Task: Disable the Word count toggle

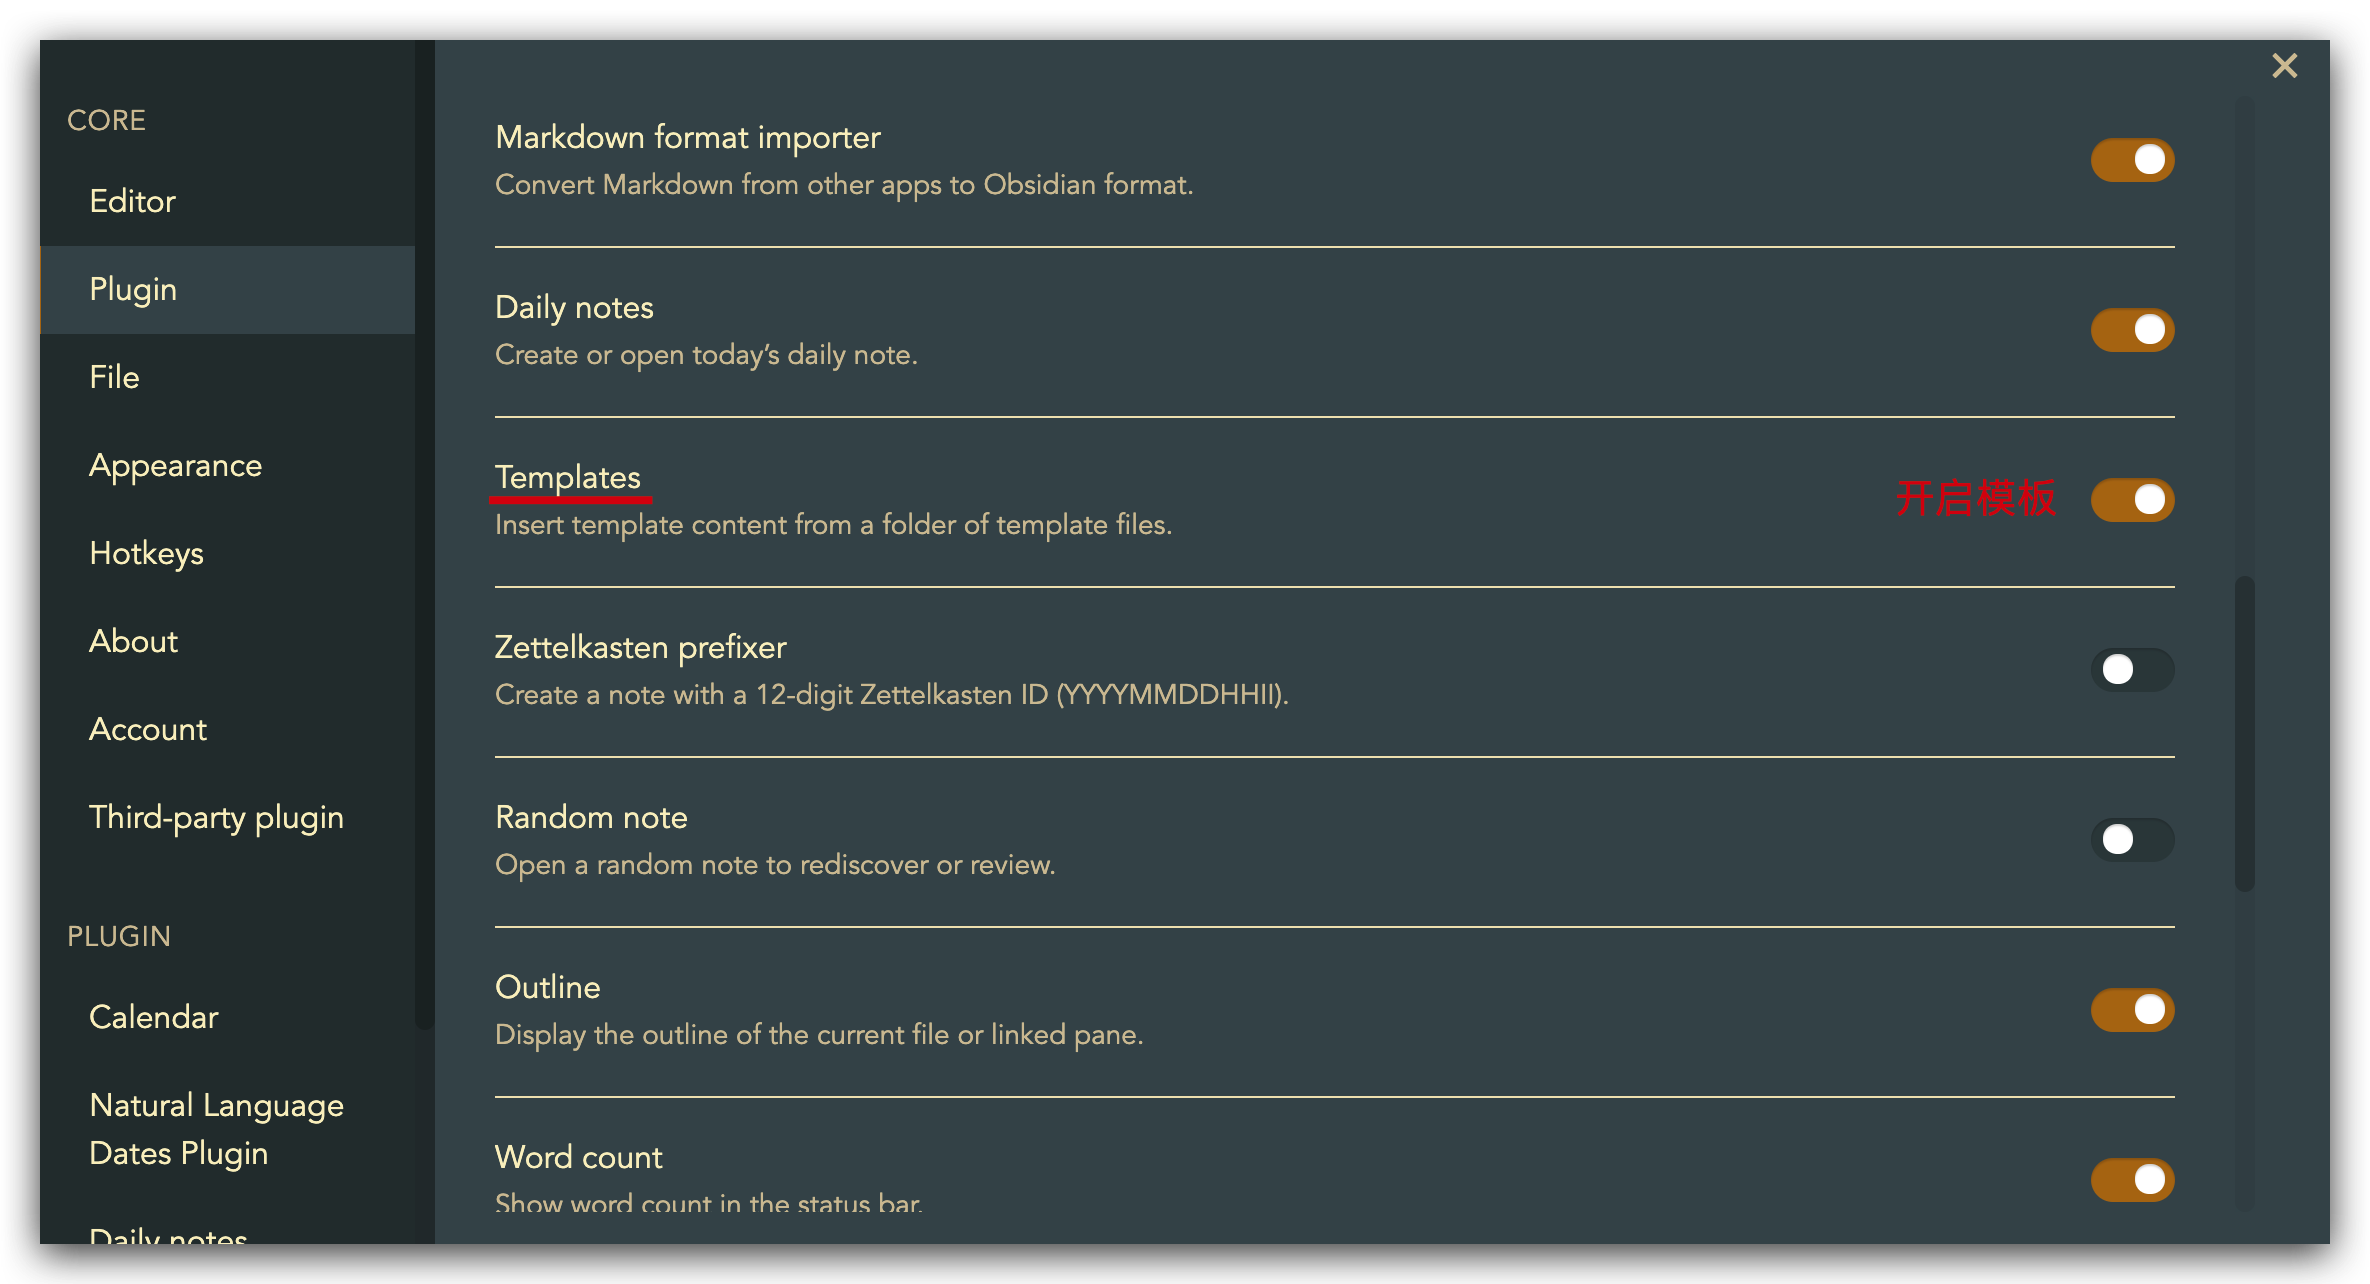Action: pyautogui.click(x=2132, y=1180)
